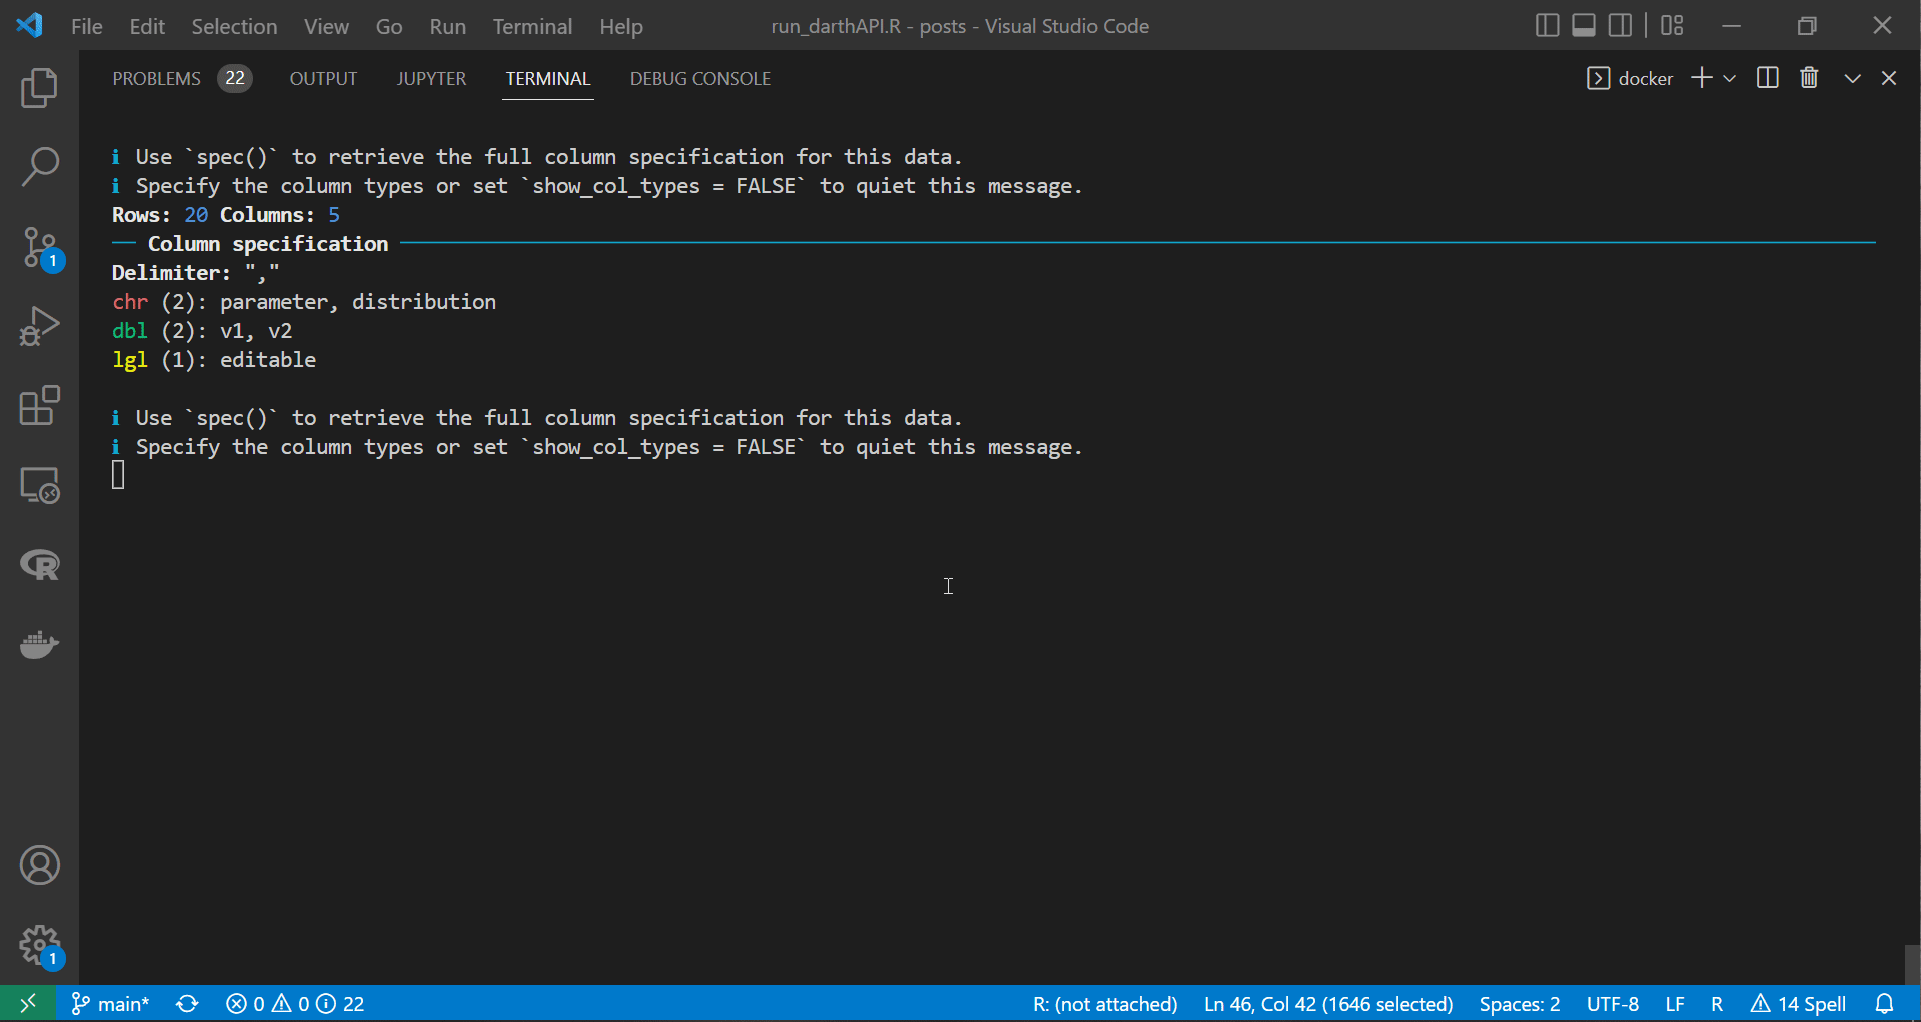Click the terminal vertical scrollbar thumb
1921x1022 pixels.
pyautogui.click(x=1912, y=964)
